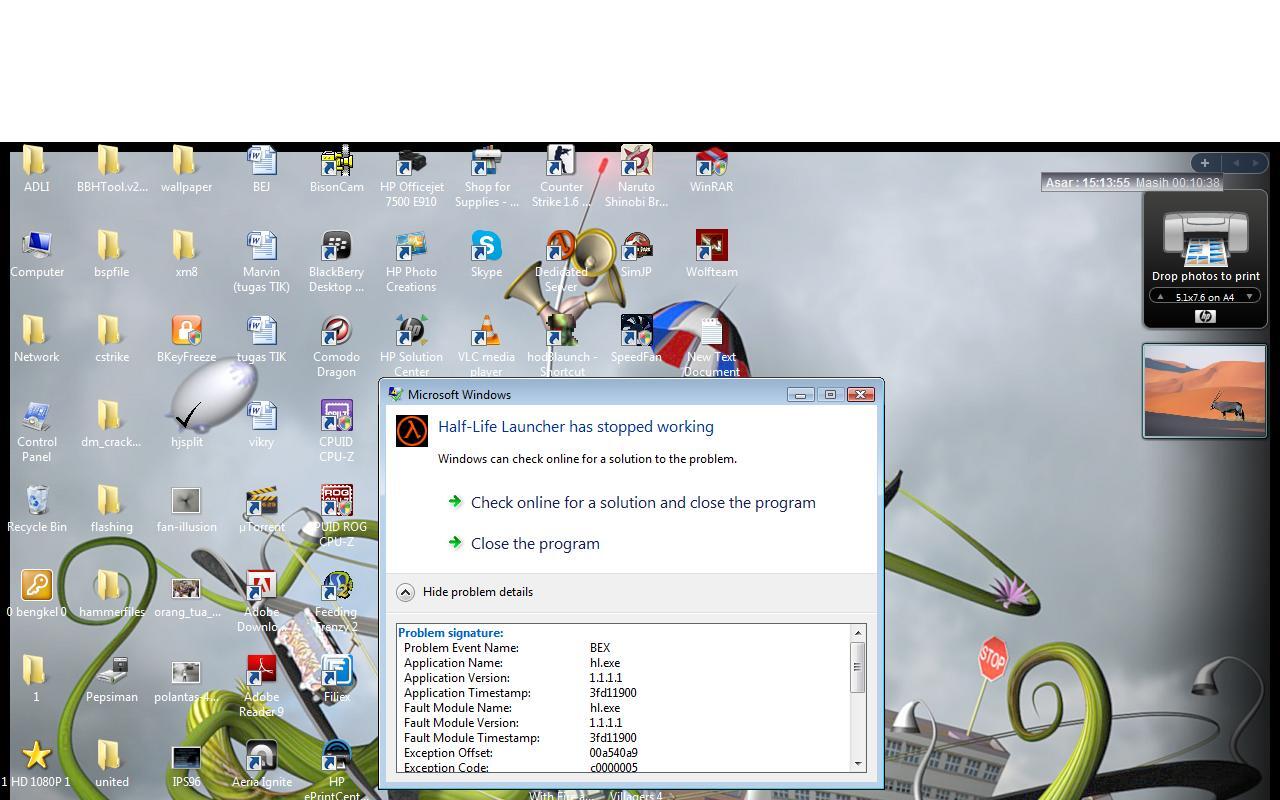Viewport: 1280px width, 800px height.
Task: Go to next sidebar gadgets page
Action: (x=1256, y=163)
